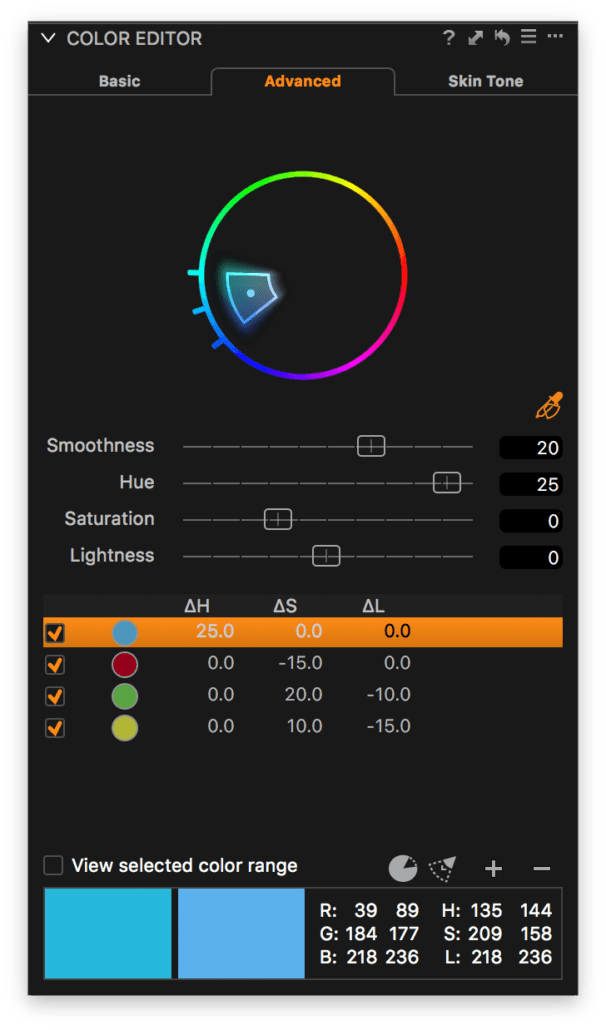The image size is (606, 1030).
Task: Open the Color Editor presets menu
Action: (528, 37)
